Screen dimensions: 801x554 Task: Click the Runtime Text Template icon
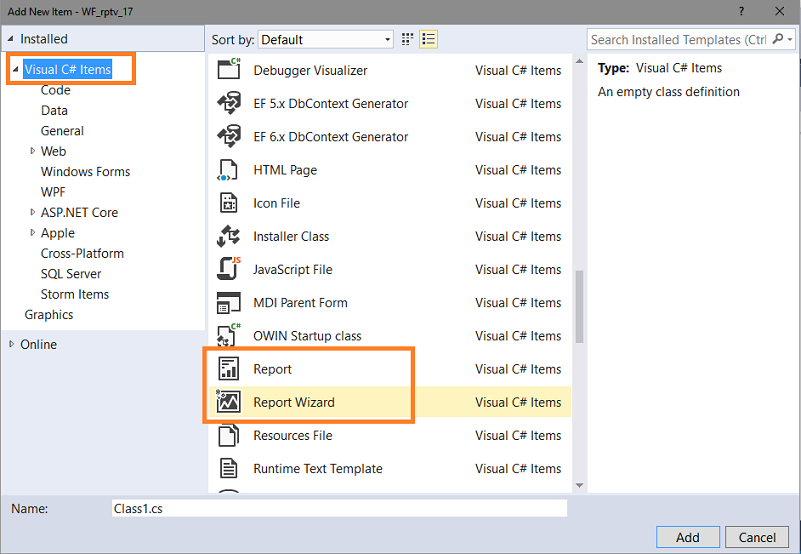pos(228,468)
